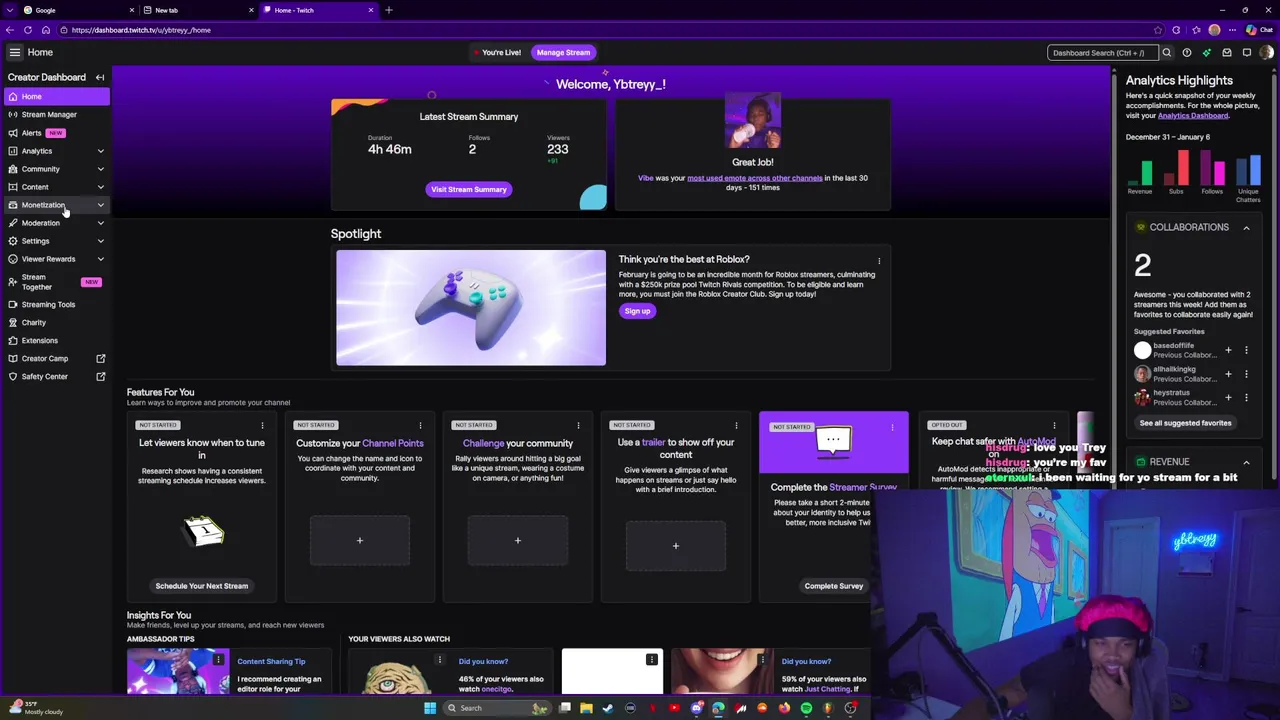Add heystratus as favorite with plus

(x=1228, y=397)
